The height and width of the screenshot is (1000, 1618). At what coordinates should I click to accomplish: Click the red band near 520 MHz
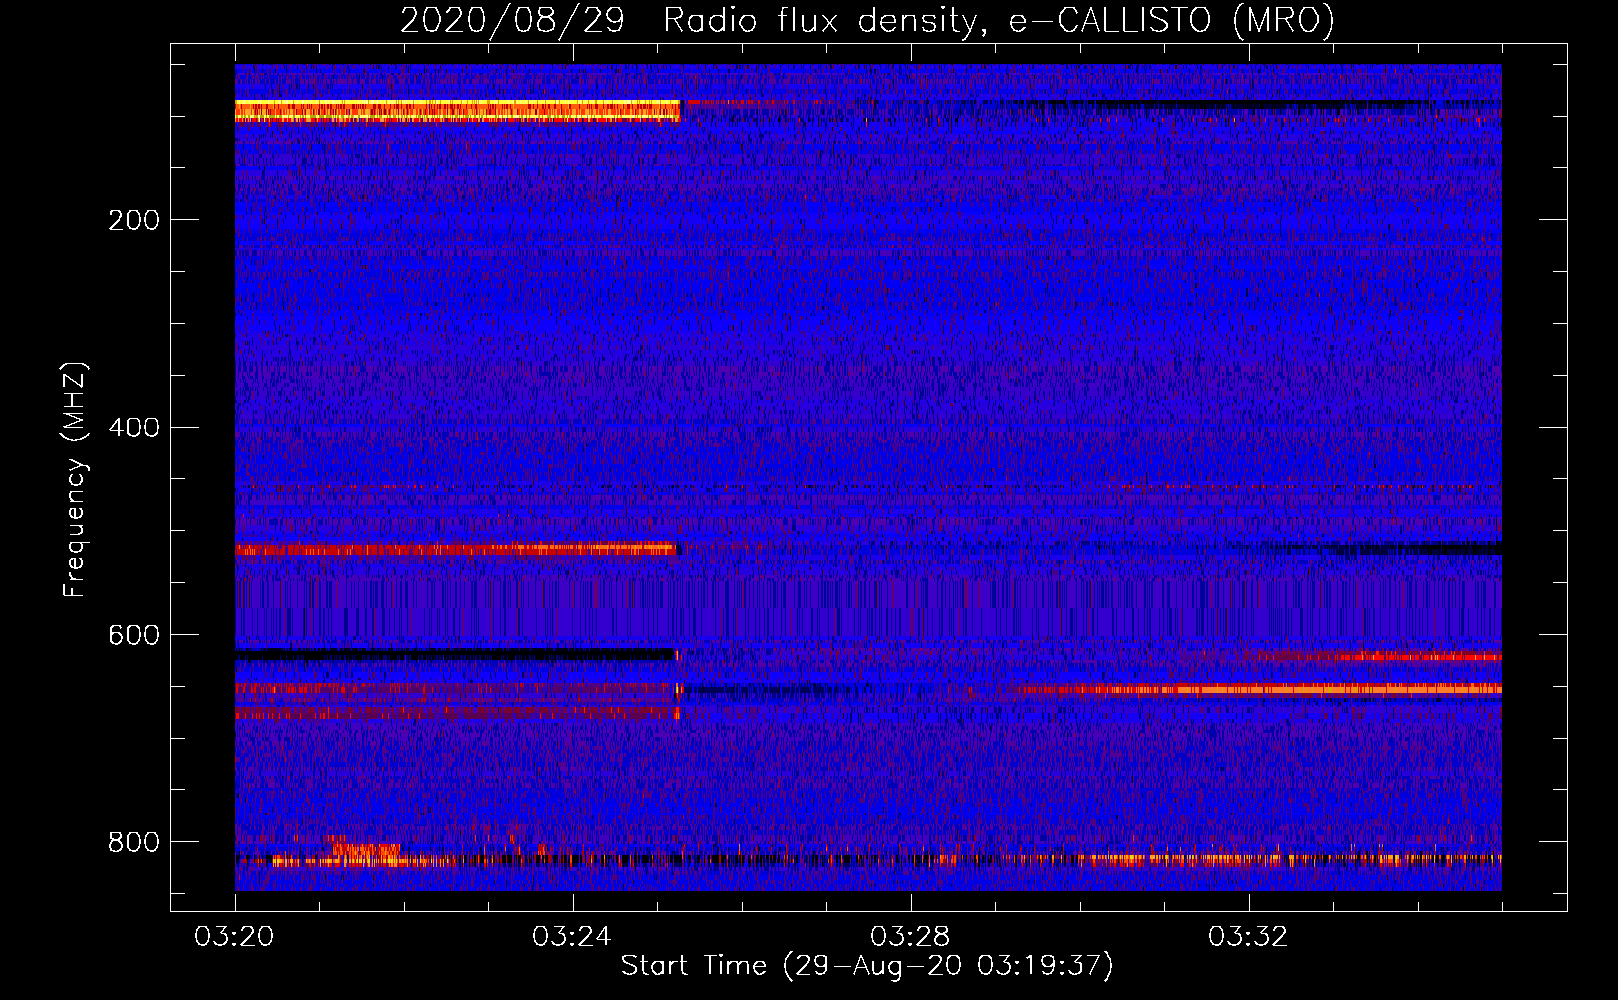pos(456,549)
